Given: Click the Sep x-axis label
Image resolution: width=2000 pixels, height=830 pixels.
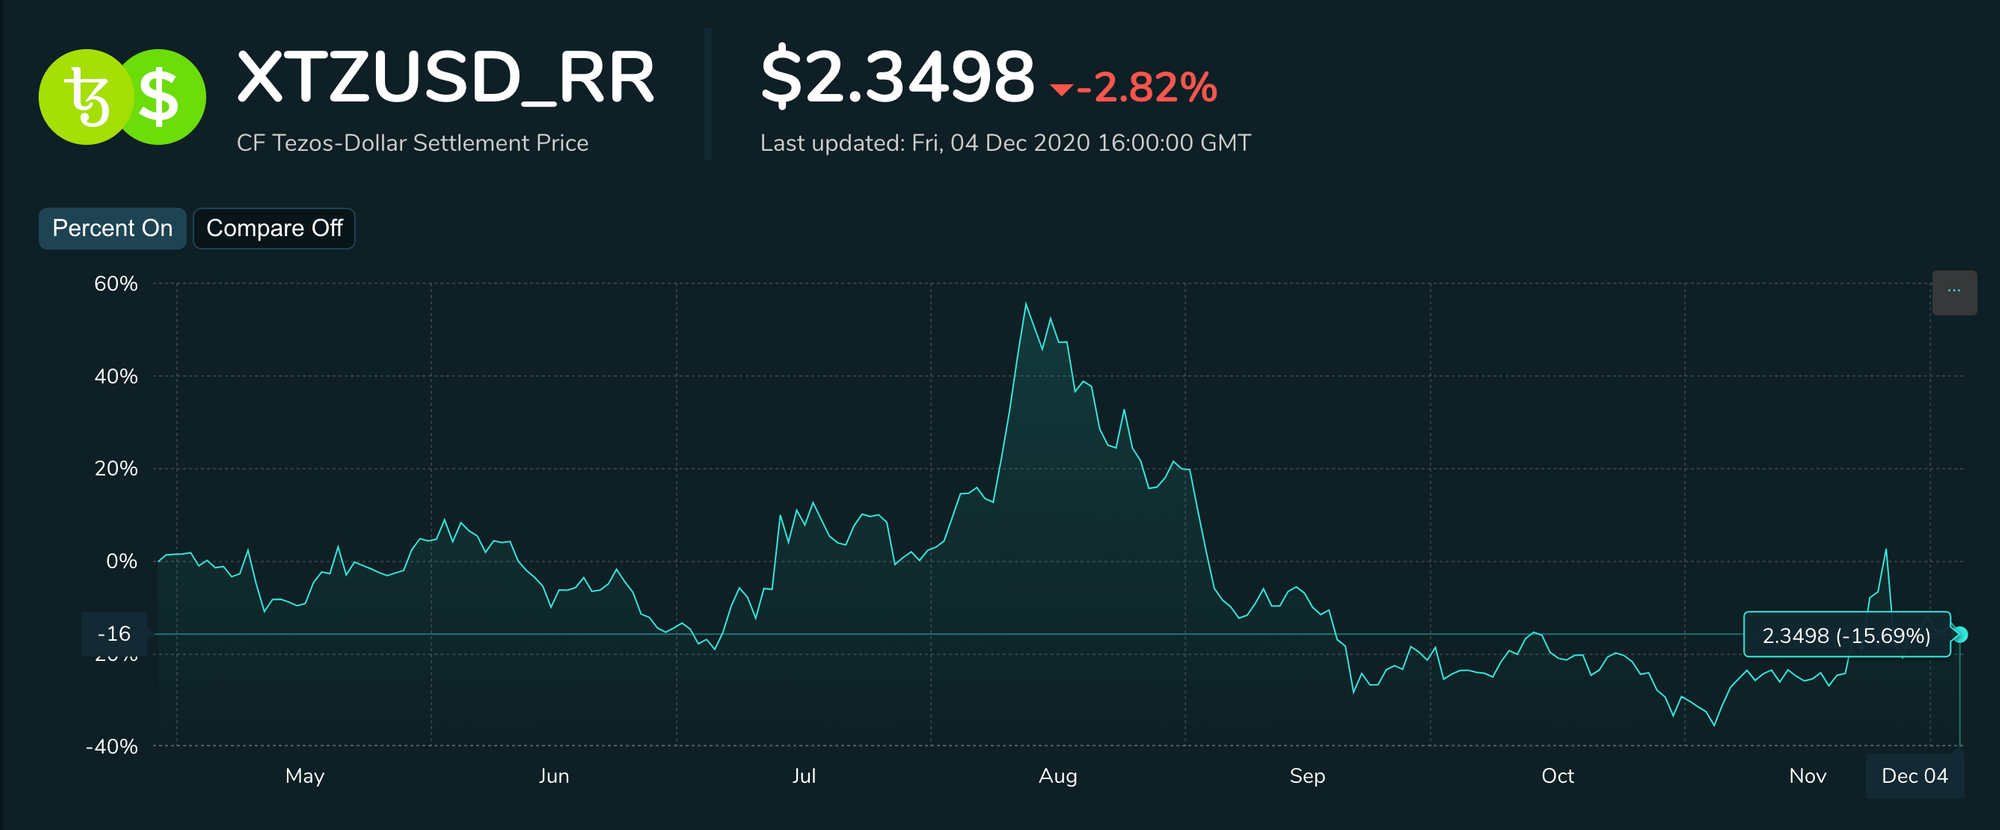Looking at the screenshot, I should (x=1307, y=776).
